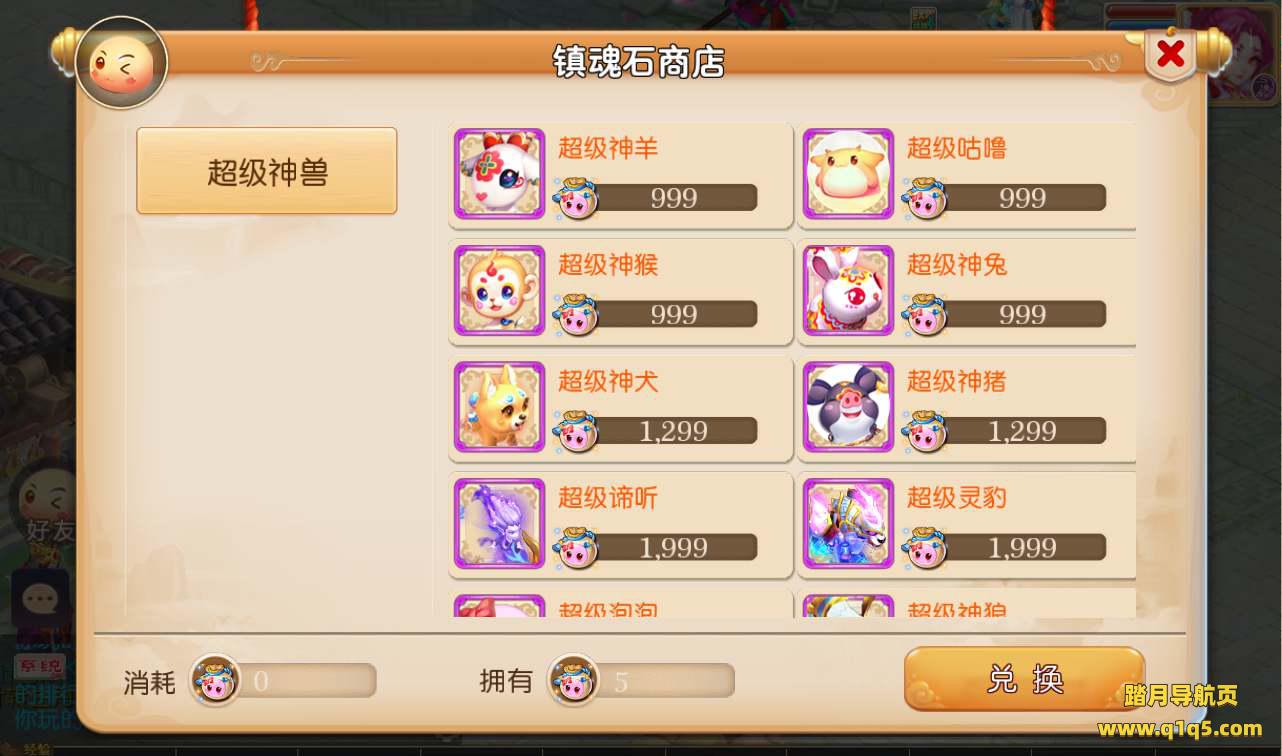
Task: Select the 超级咕噜 pet icon
Action: point(848,174)
